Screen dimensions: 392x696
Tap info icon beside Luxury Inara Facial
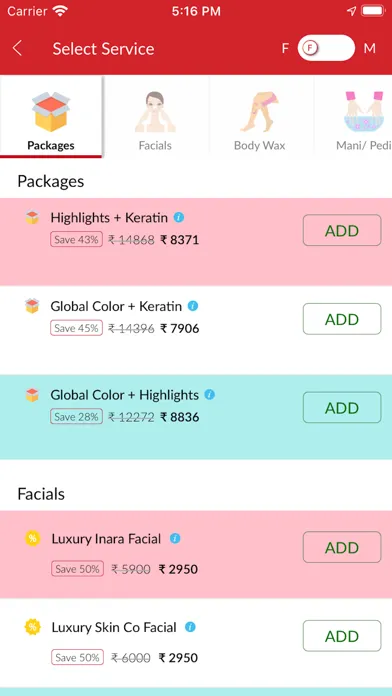tap(175, 538)
